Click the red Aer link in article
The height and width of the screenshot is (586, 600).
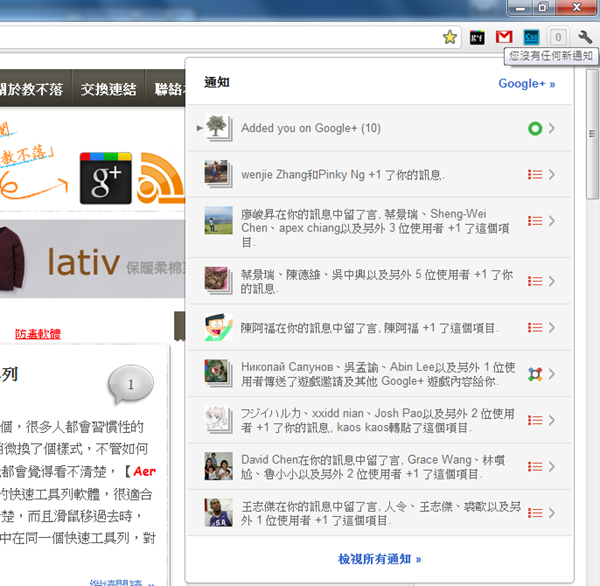[144, 471]
